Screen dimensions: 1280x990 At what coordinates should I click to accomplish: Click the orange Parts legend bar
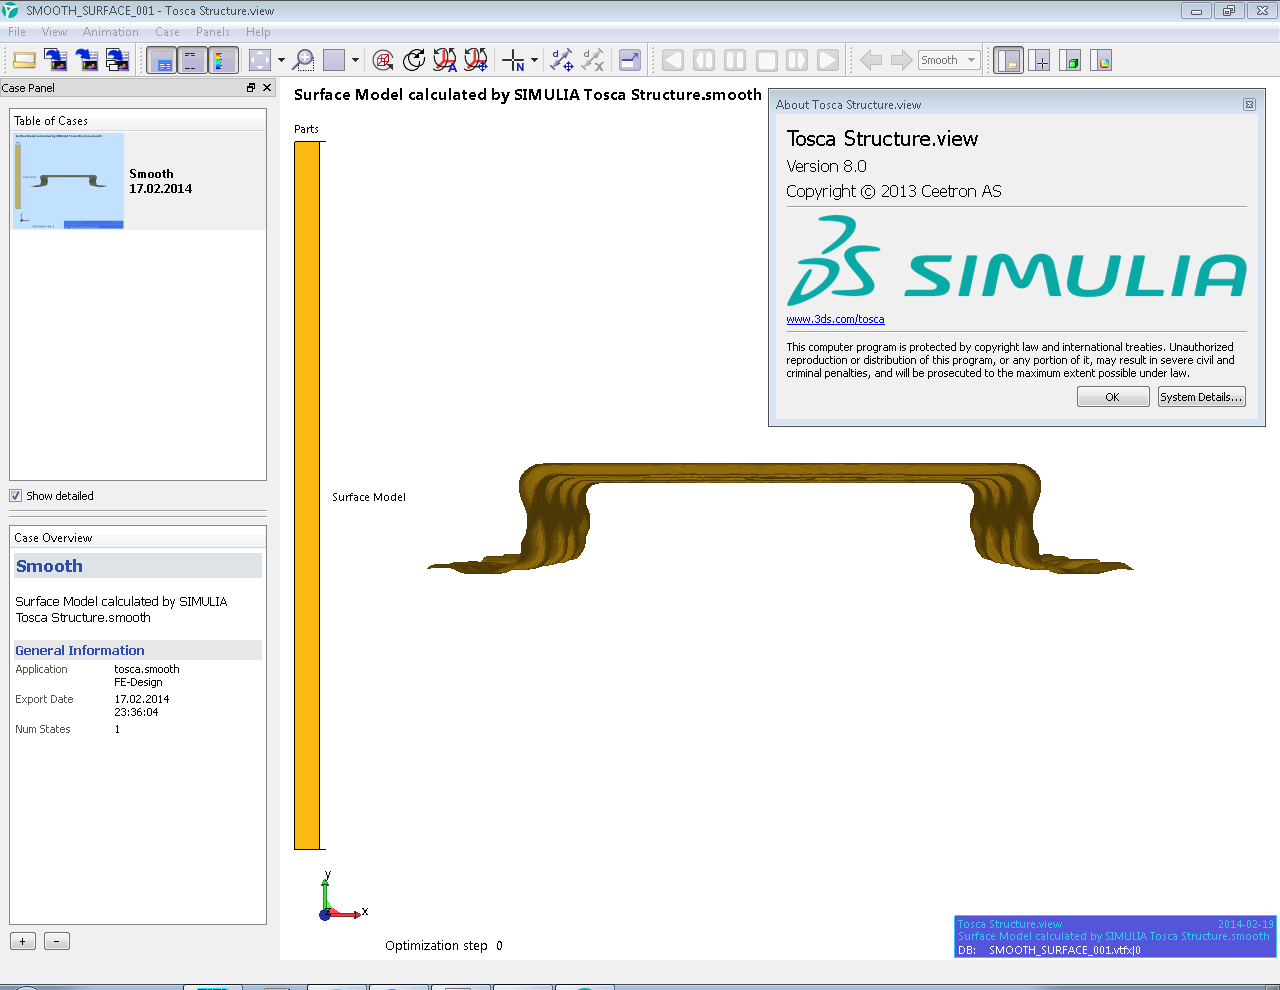pyautogui.click(x=307, y=496)
